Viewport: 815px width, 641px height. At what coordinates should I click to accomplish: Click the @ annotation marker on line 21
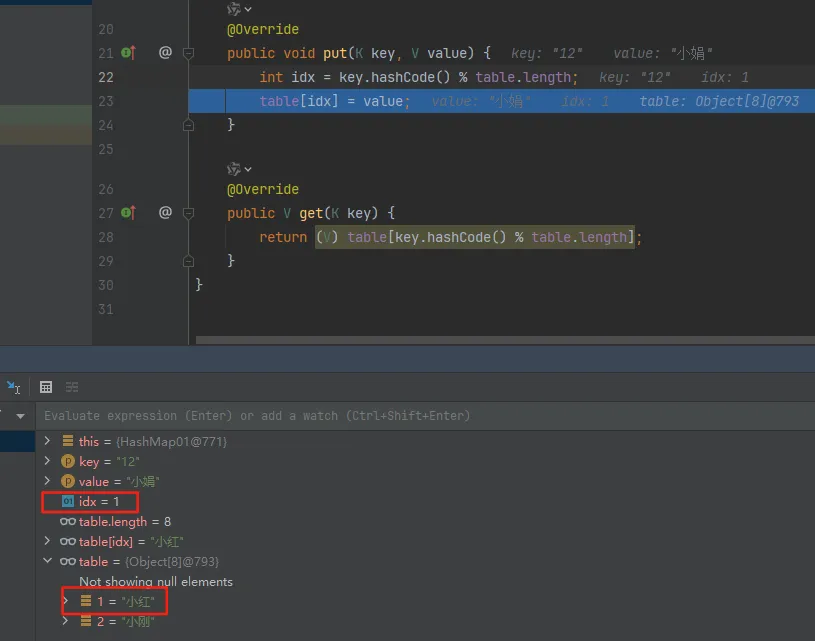(x=165, y=52)
